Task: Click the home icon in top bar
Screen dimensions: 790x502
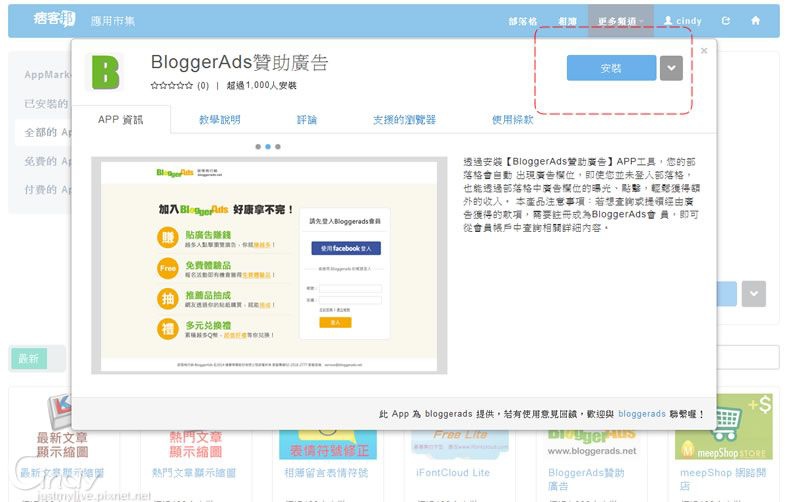Action: pyautogui.click(x=755, y=21)
